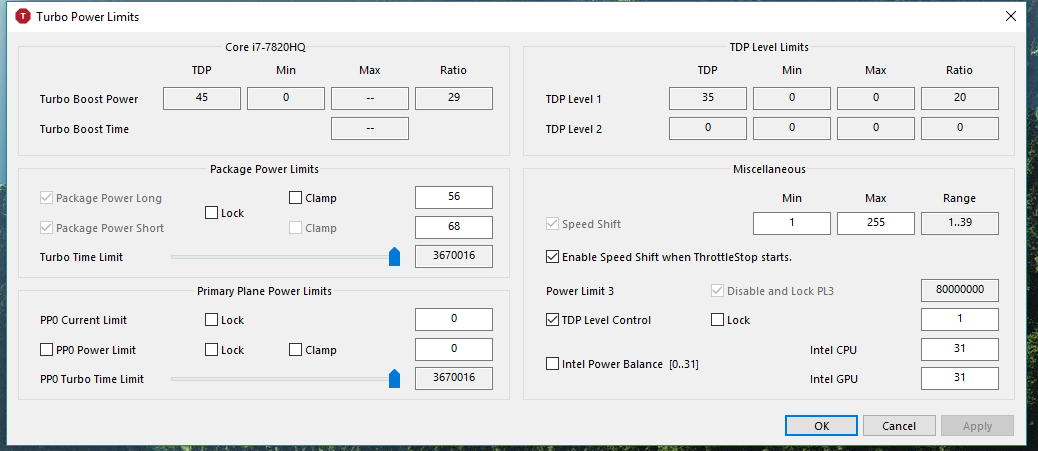The width and height of the screenshot is (1038, 451).
Task: Toggle the Package Power Short checkbox
Action: pos(46,228)
